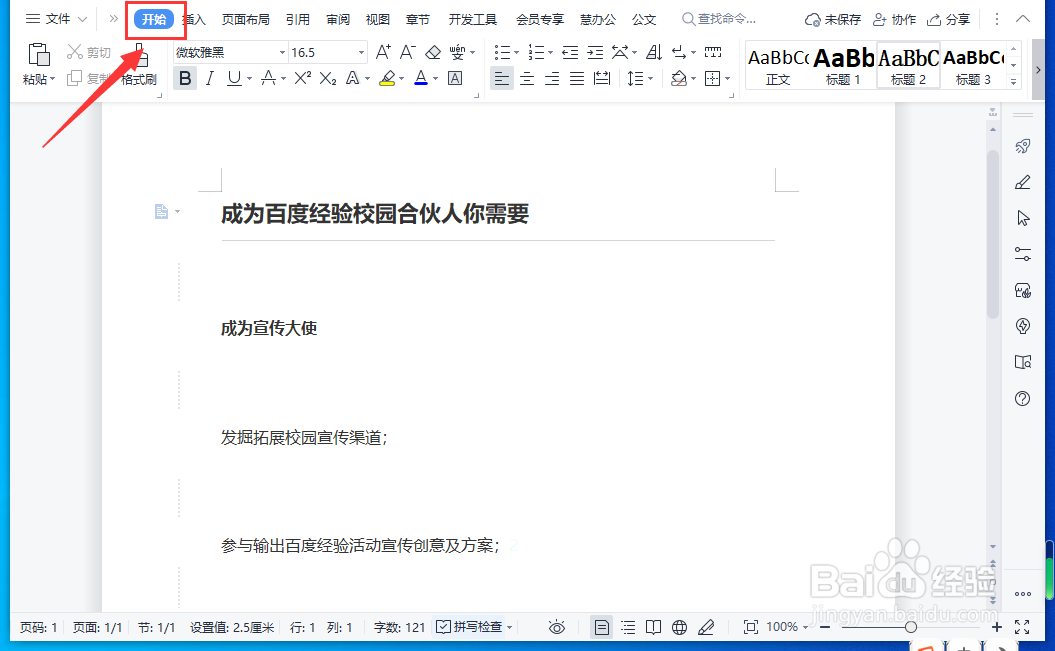Switch to outline view in status bar
Viewport: 1055px width, 651px height.
pos(628,627)
